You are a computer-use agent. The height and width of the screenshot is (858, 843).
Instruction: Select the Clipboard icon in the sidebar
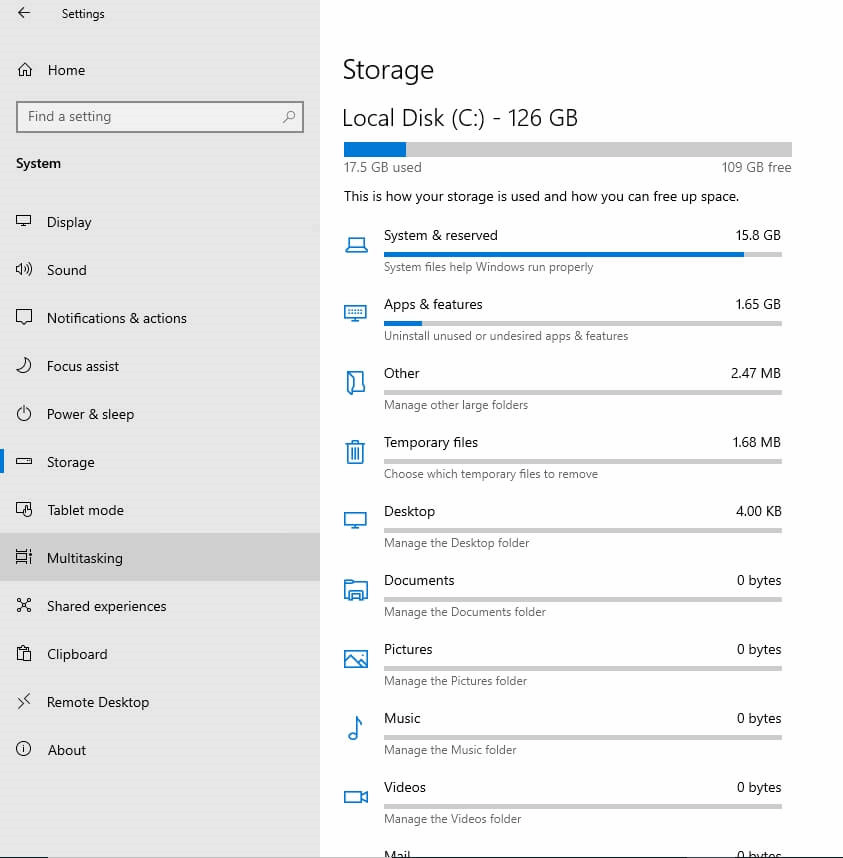(x=22, y=654)
